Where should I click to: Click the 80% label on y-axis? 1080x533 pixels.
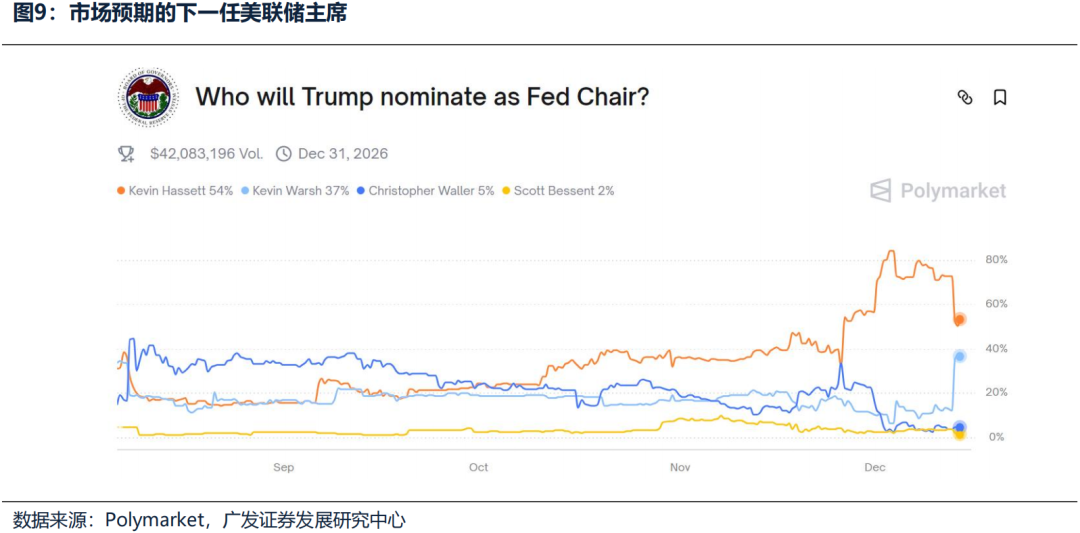pos(996,260)
